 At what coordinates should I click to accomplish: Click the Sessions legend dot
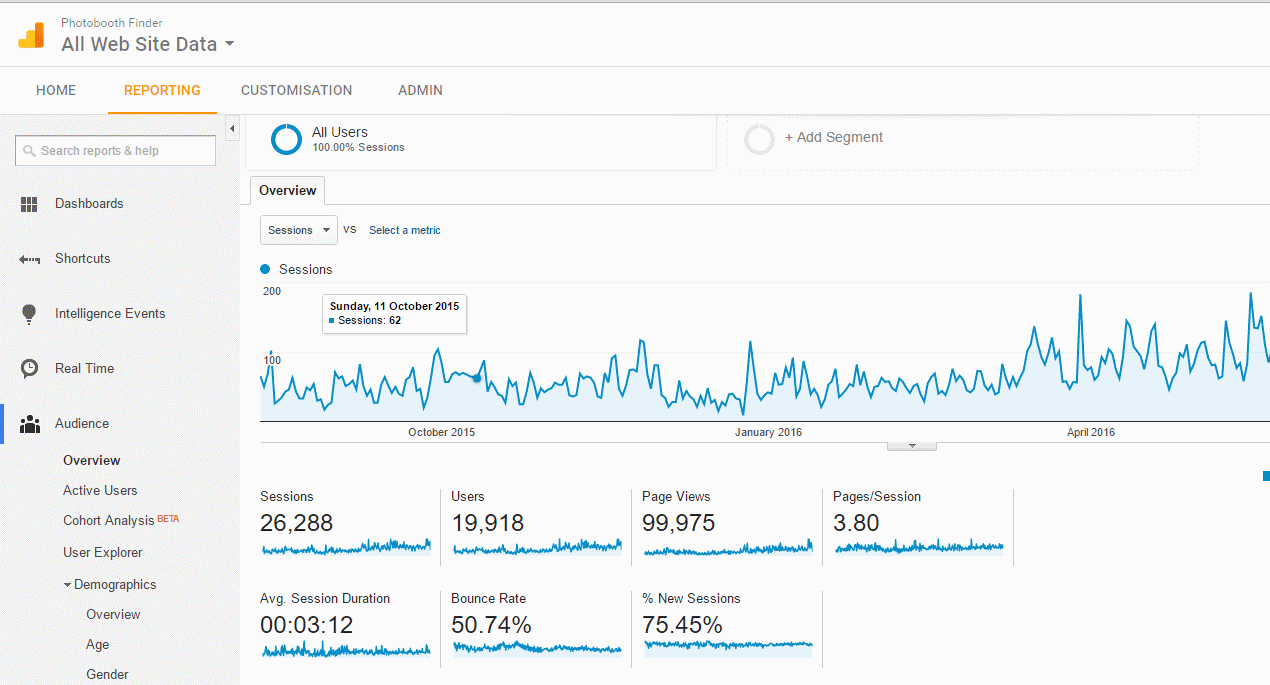coord(265,269)
